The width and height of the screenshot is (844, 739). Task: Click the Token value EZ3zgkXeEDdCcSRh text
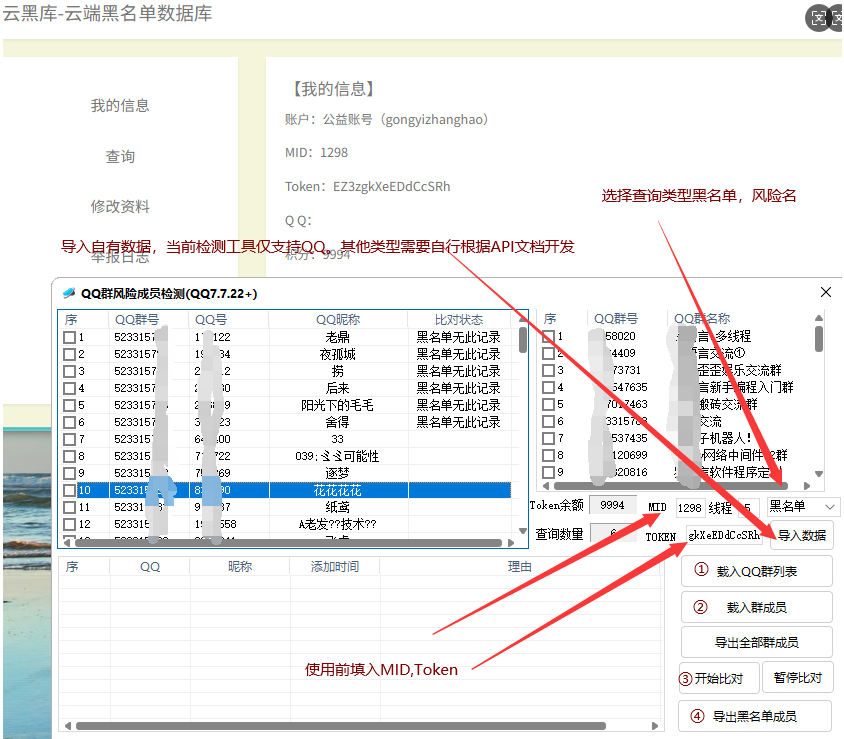pos(391,187)
